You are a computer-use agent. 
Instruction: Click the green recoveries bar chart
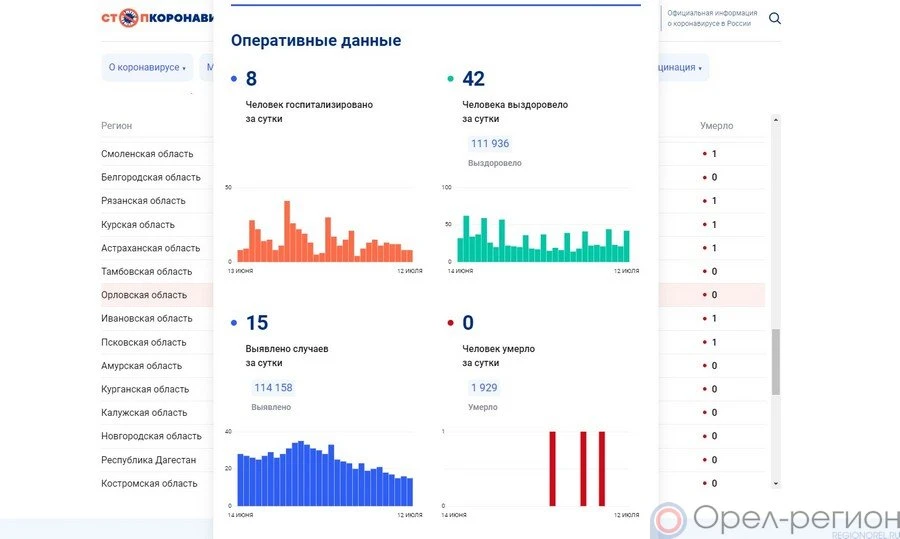pos(543,238)
